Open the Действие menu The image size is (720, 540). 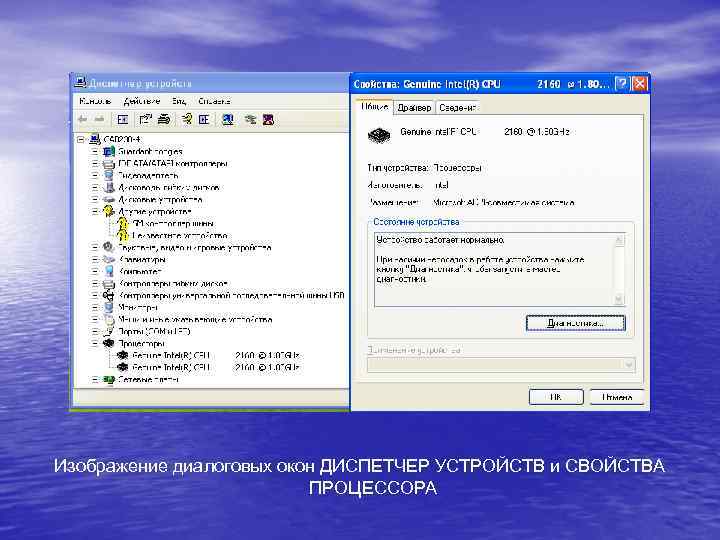(141, 101)
